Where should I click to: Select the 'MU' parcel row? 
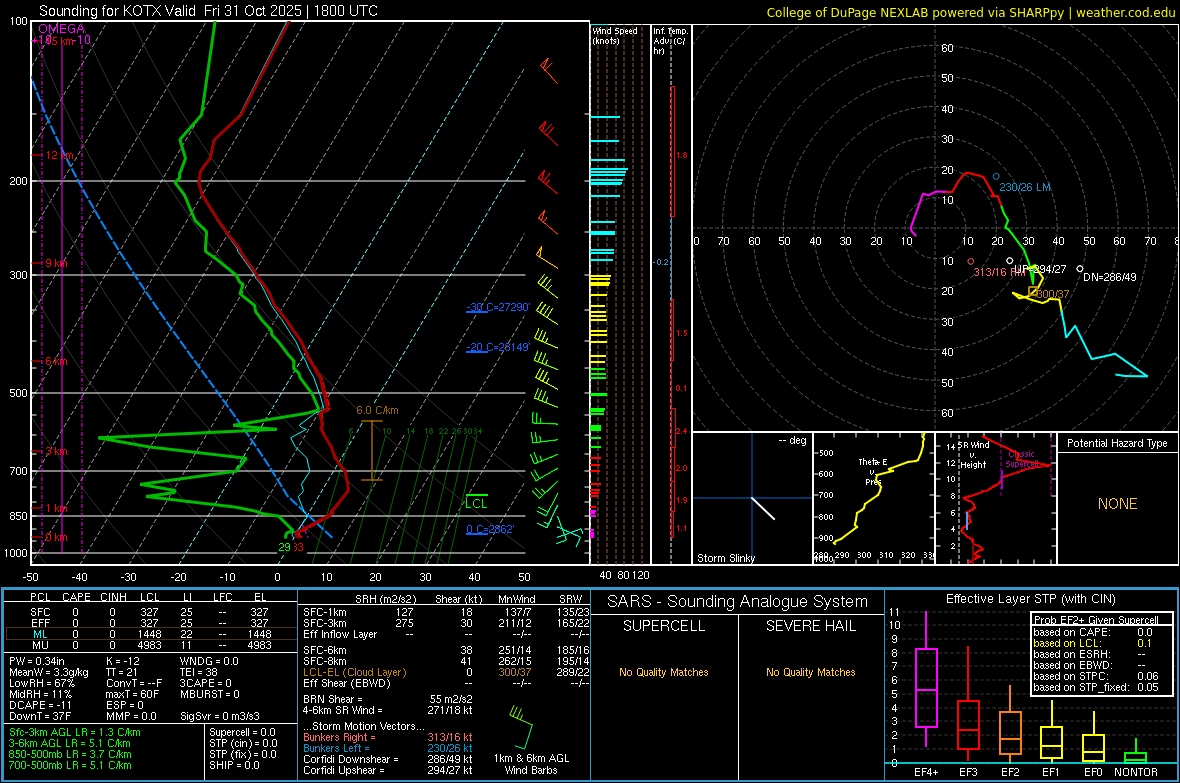coord(151,644)
